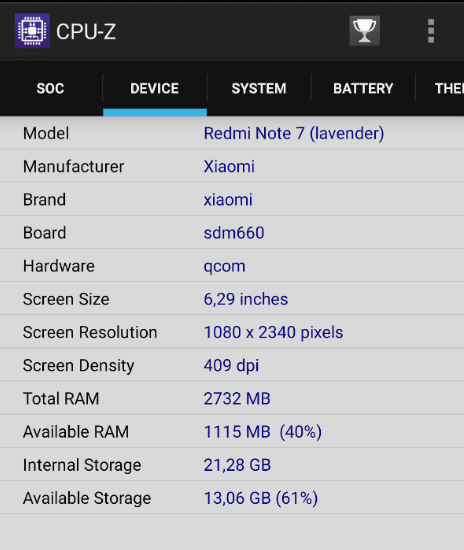Select the Available RAM 1115 MB row
This screenshot has width=464, height=550.
(x=232, y=431)
